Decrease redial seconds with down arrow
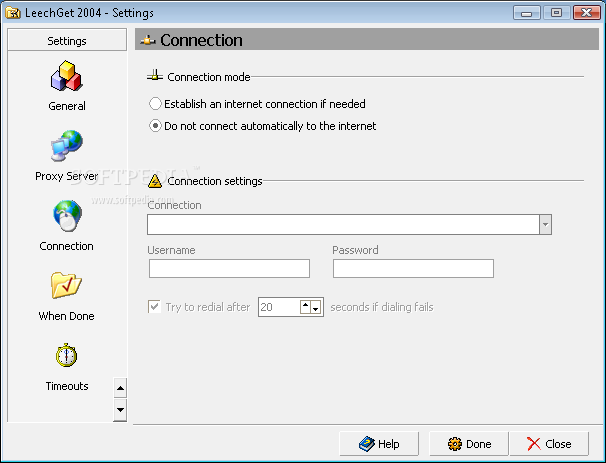This screenshot has height=463, width=606. click(316, 310)
